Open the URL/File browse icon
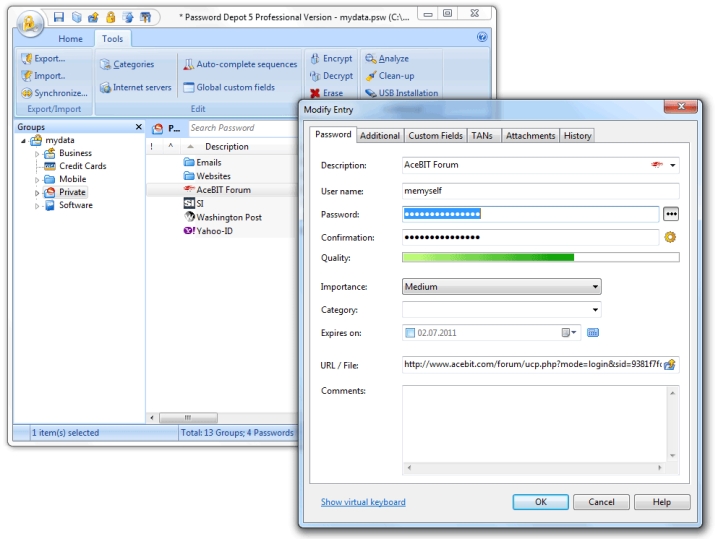This screenshot has width=718, height=539. (670, 364)
